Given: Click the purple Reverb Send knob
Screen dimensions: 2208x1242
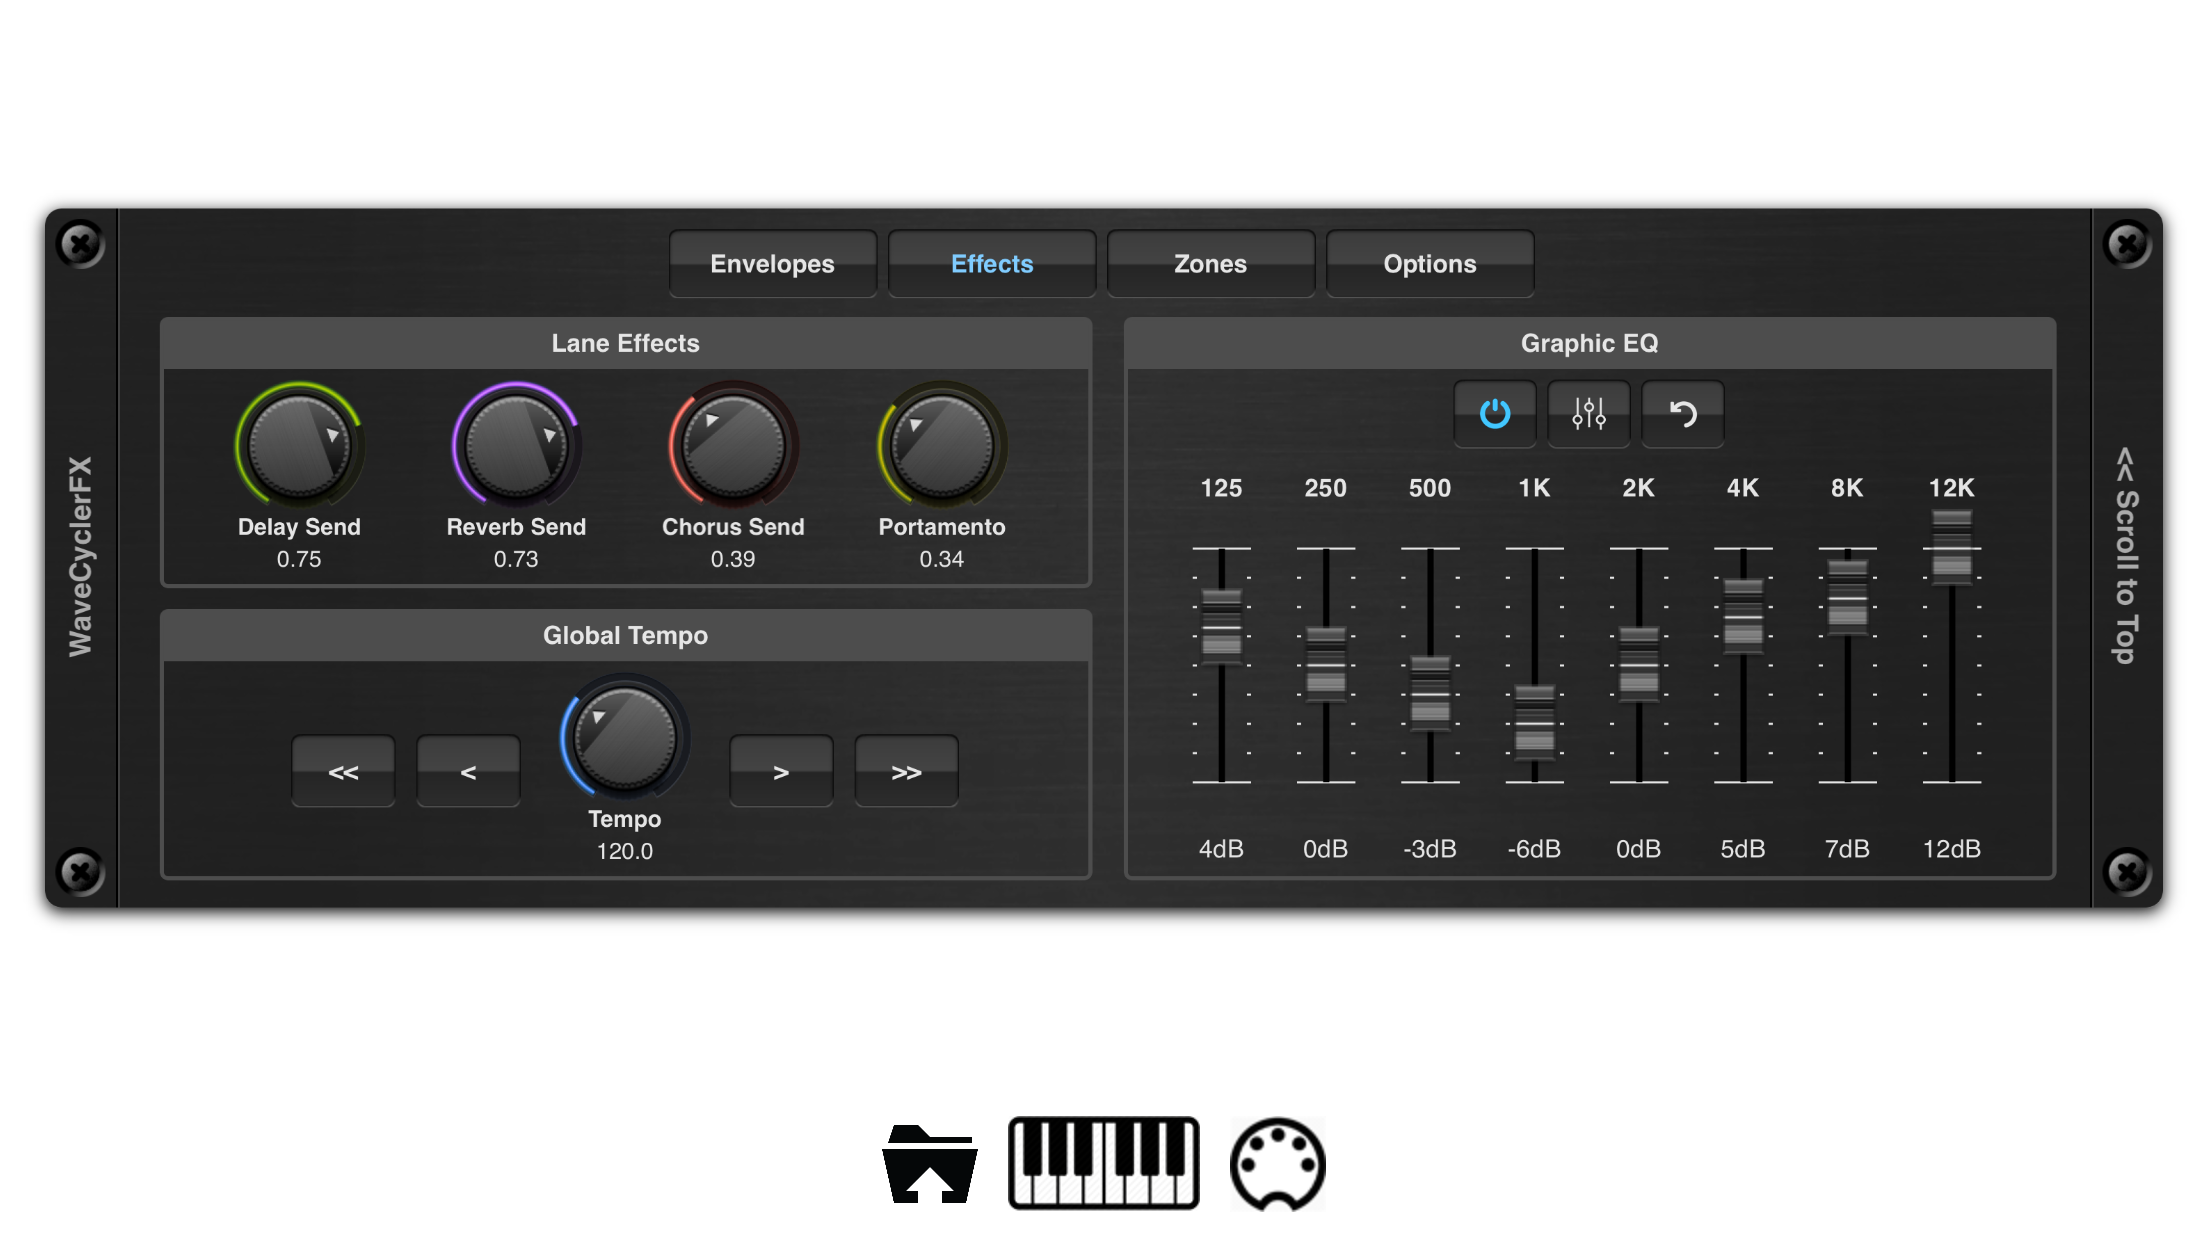Looking at the screenshot, I should tap(515, 446).
